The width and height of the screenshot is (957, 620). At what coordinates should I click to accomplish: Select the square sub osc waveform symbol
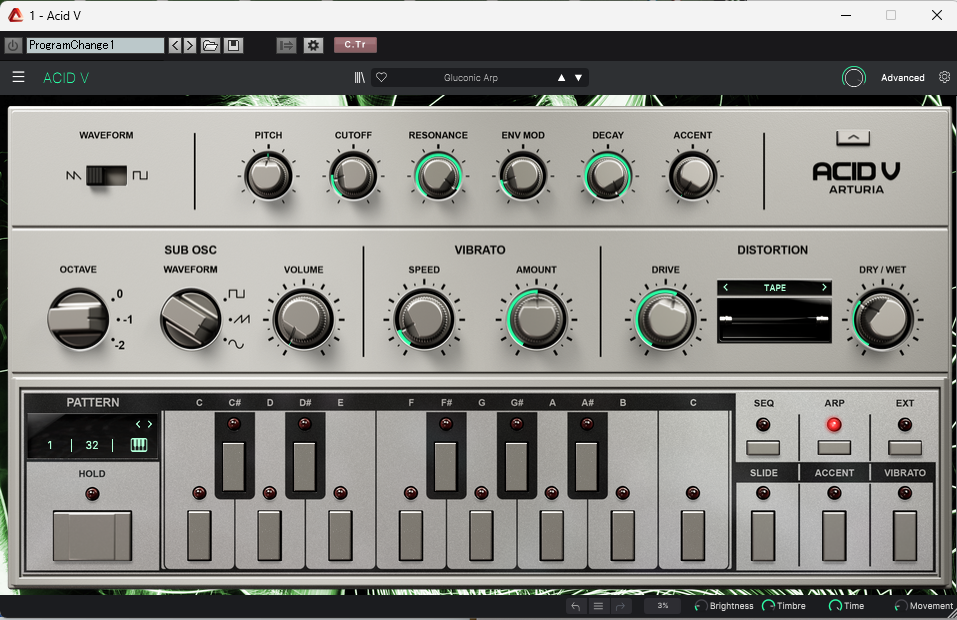coord(236,294)
